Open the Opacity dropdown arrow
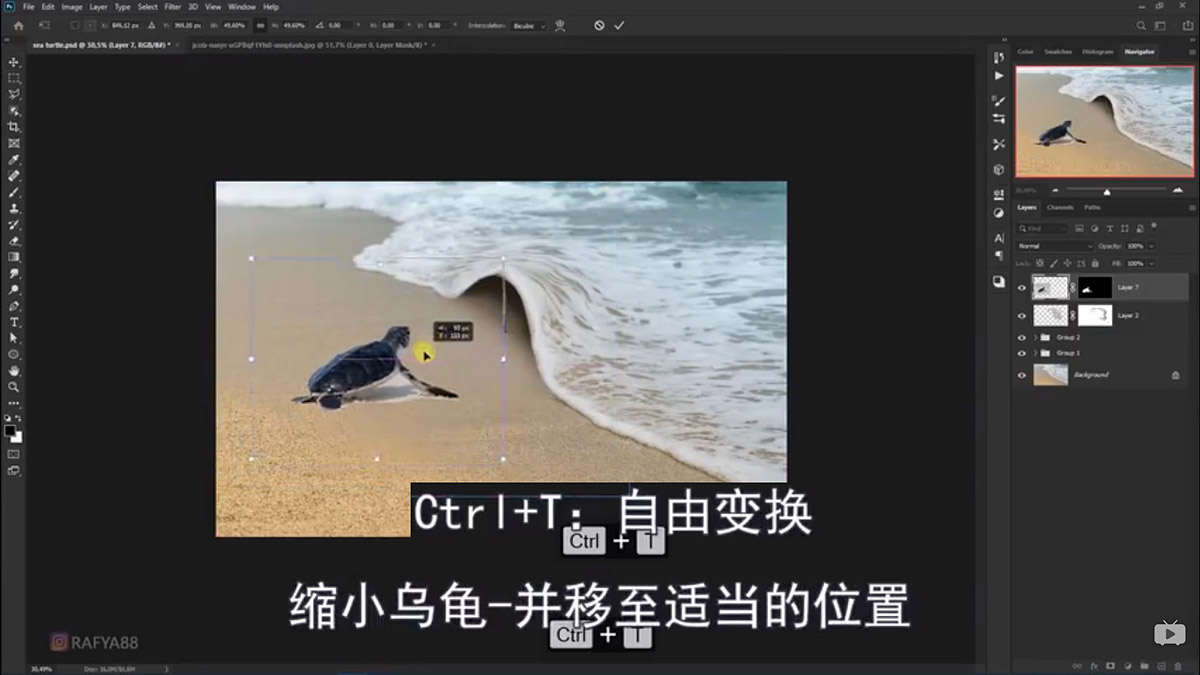1200x675 pixels. [x=1150, y=245]
